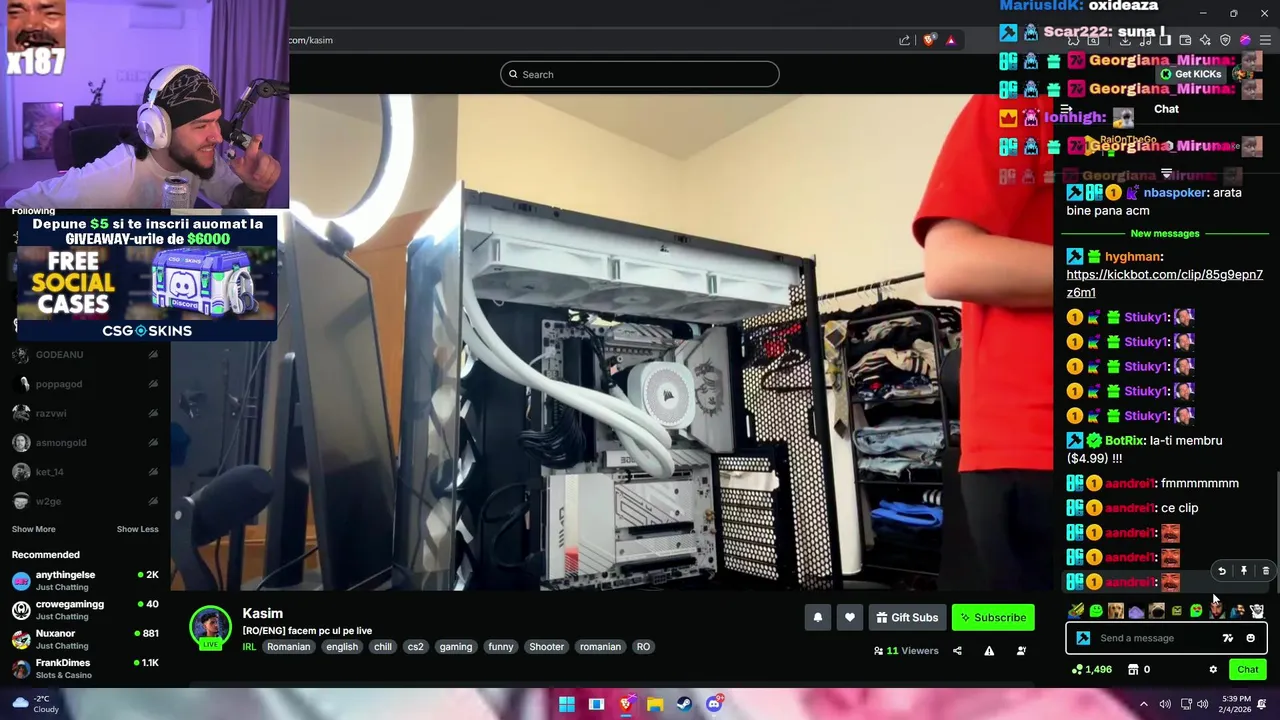This screenshot has width=1280, height=720.
Task: Select the Romanian tag
Action: 288,647
